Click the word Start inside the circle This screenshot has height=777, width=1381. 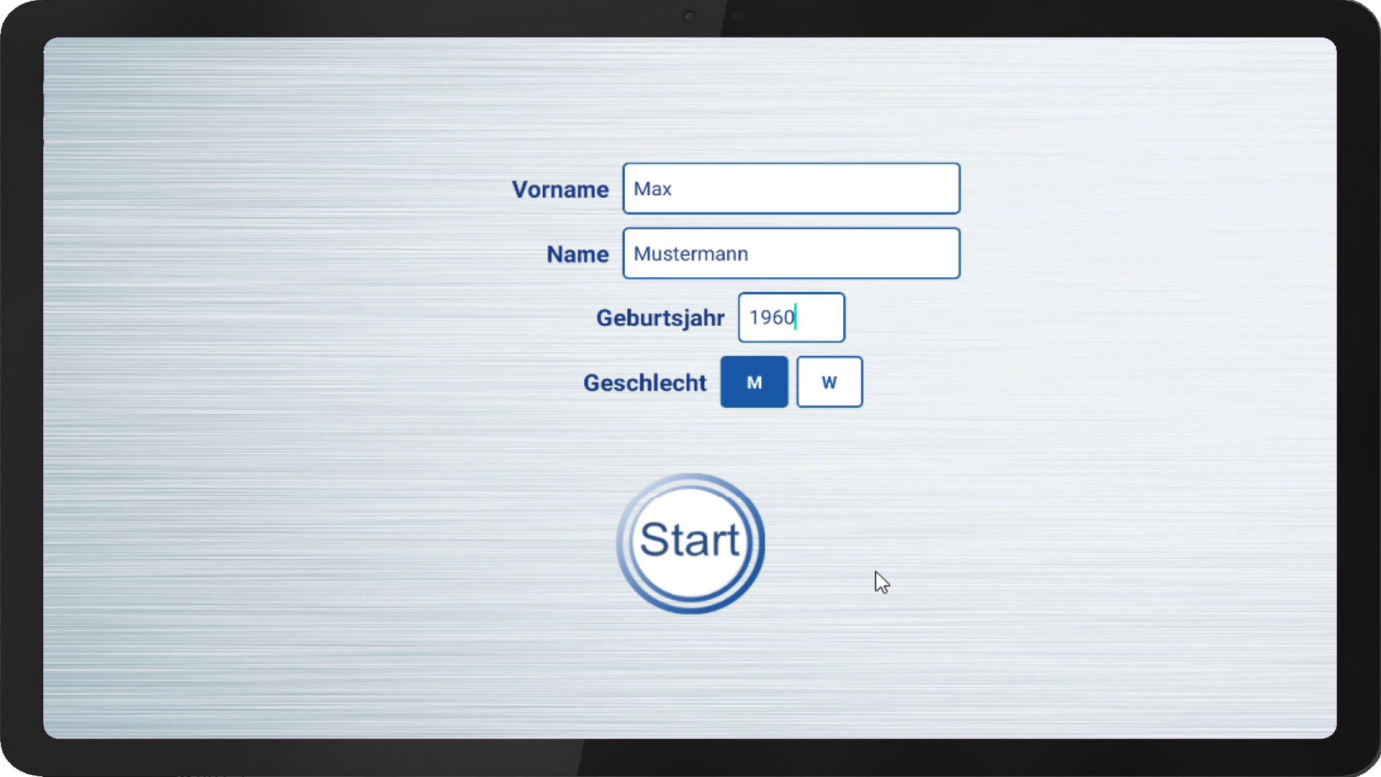(690, 541)
